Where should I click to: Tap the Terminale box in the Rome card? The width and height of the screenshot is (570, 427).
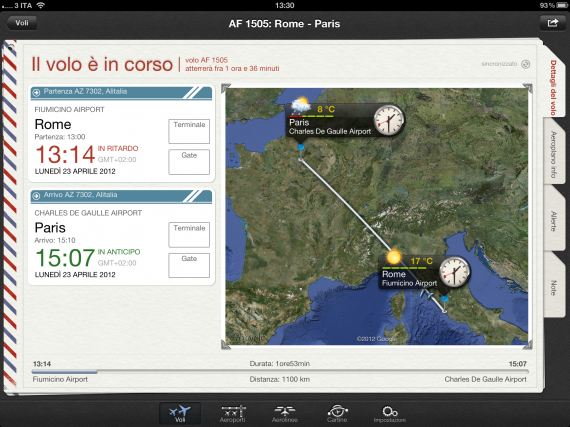coord(189,131)
